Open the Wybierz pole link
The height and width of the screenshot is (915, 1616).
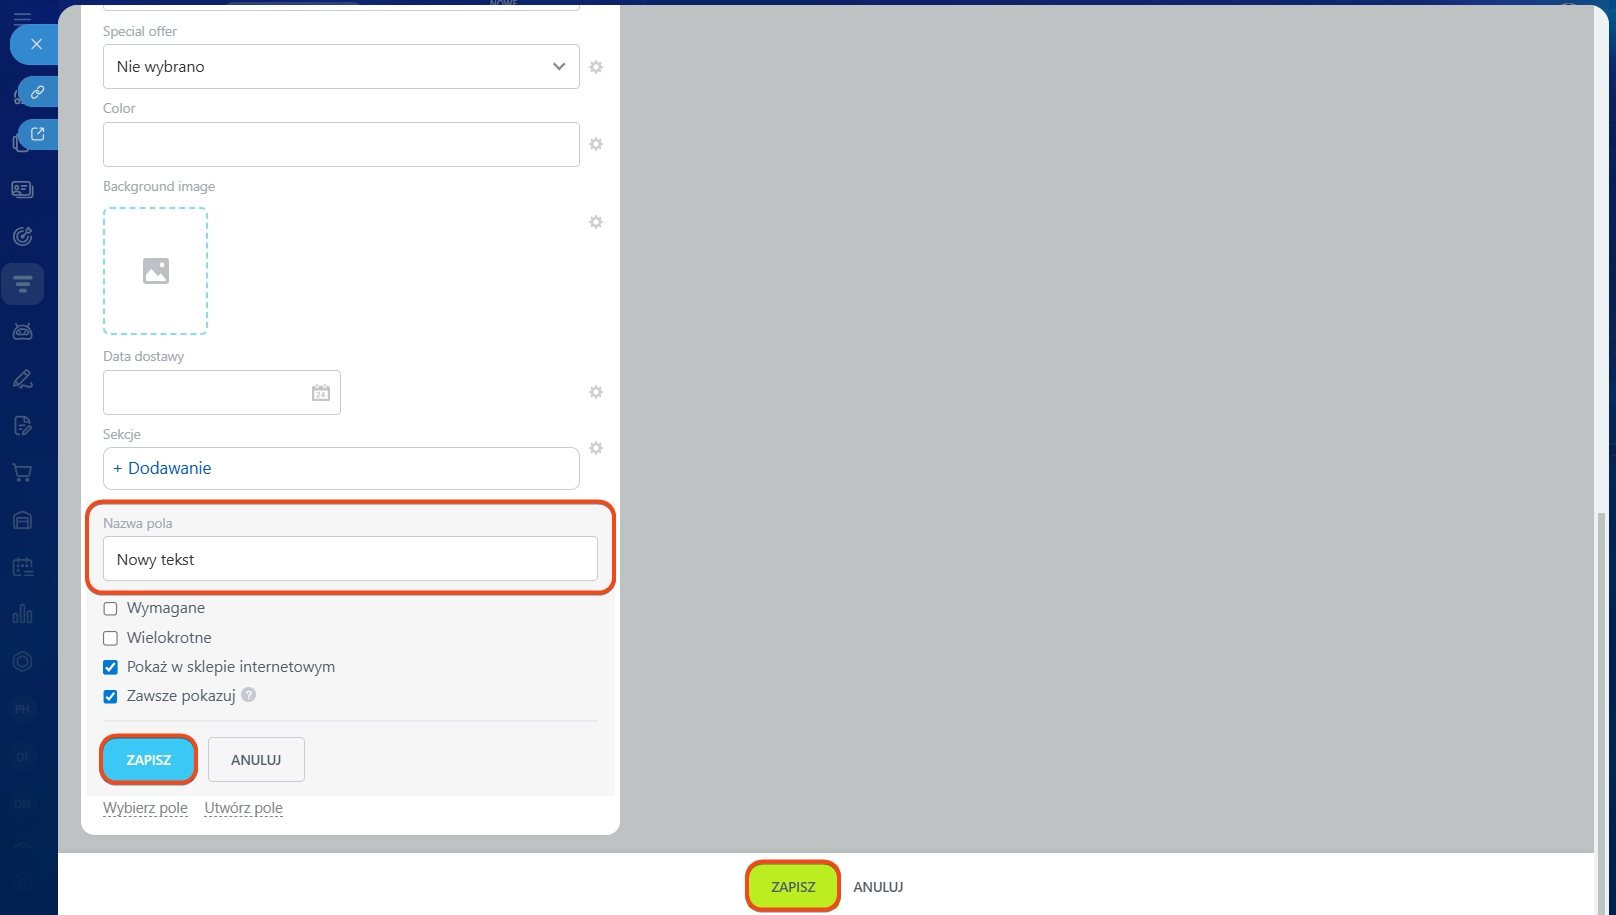pyautogui.click(x=145, y=808)
